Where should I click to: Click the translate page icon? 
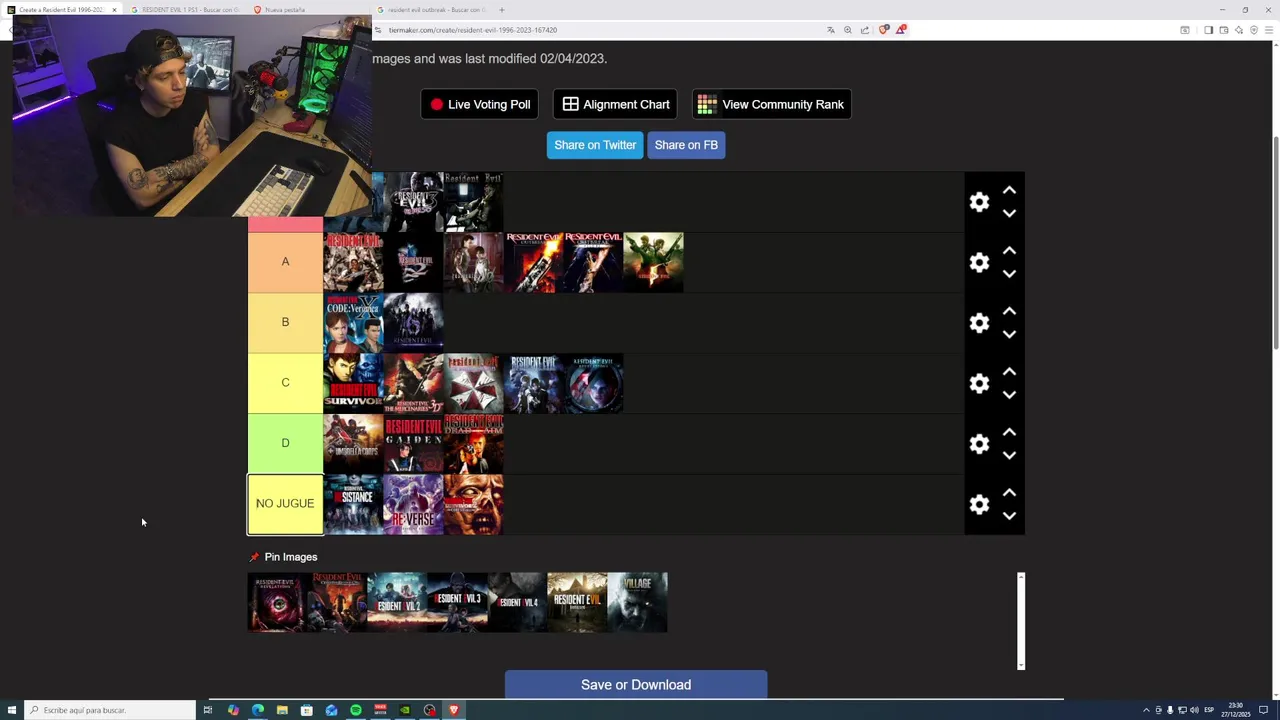[x=831, y=30]
